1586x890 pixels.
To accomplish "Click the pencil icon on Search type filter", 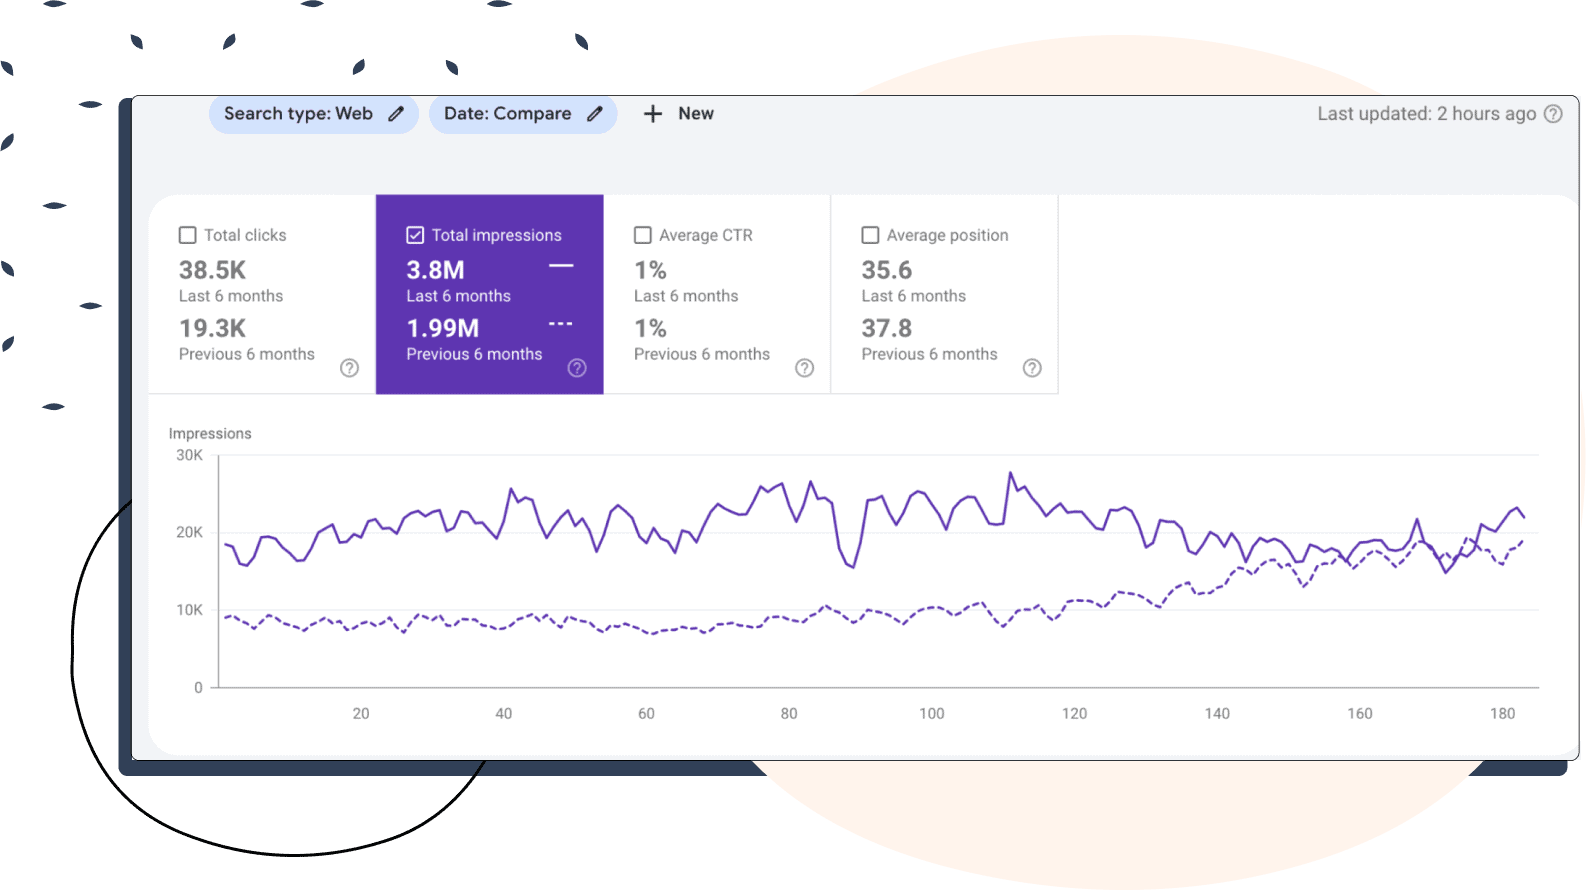I will pos(396,114).
